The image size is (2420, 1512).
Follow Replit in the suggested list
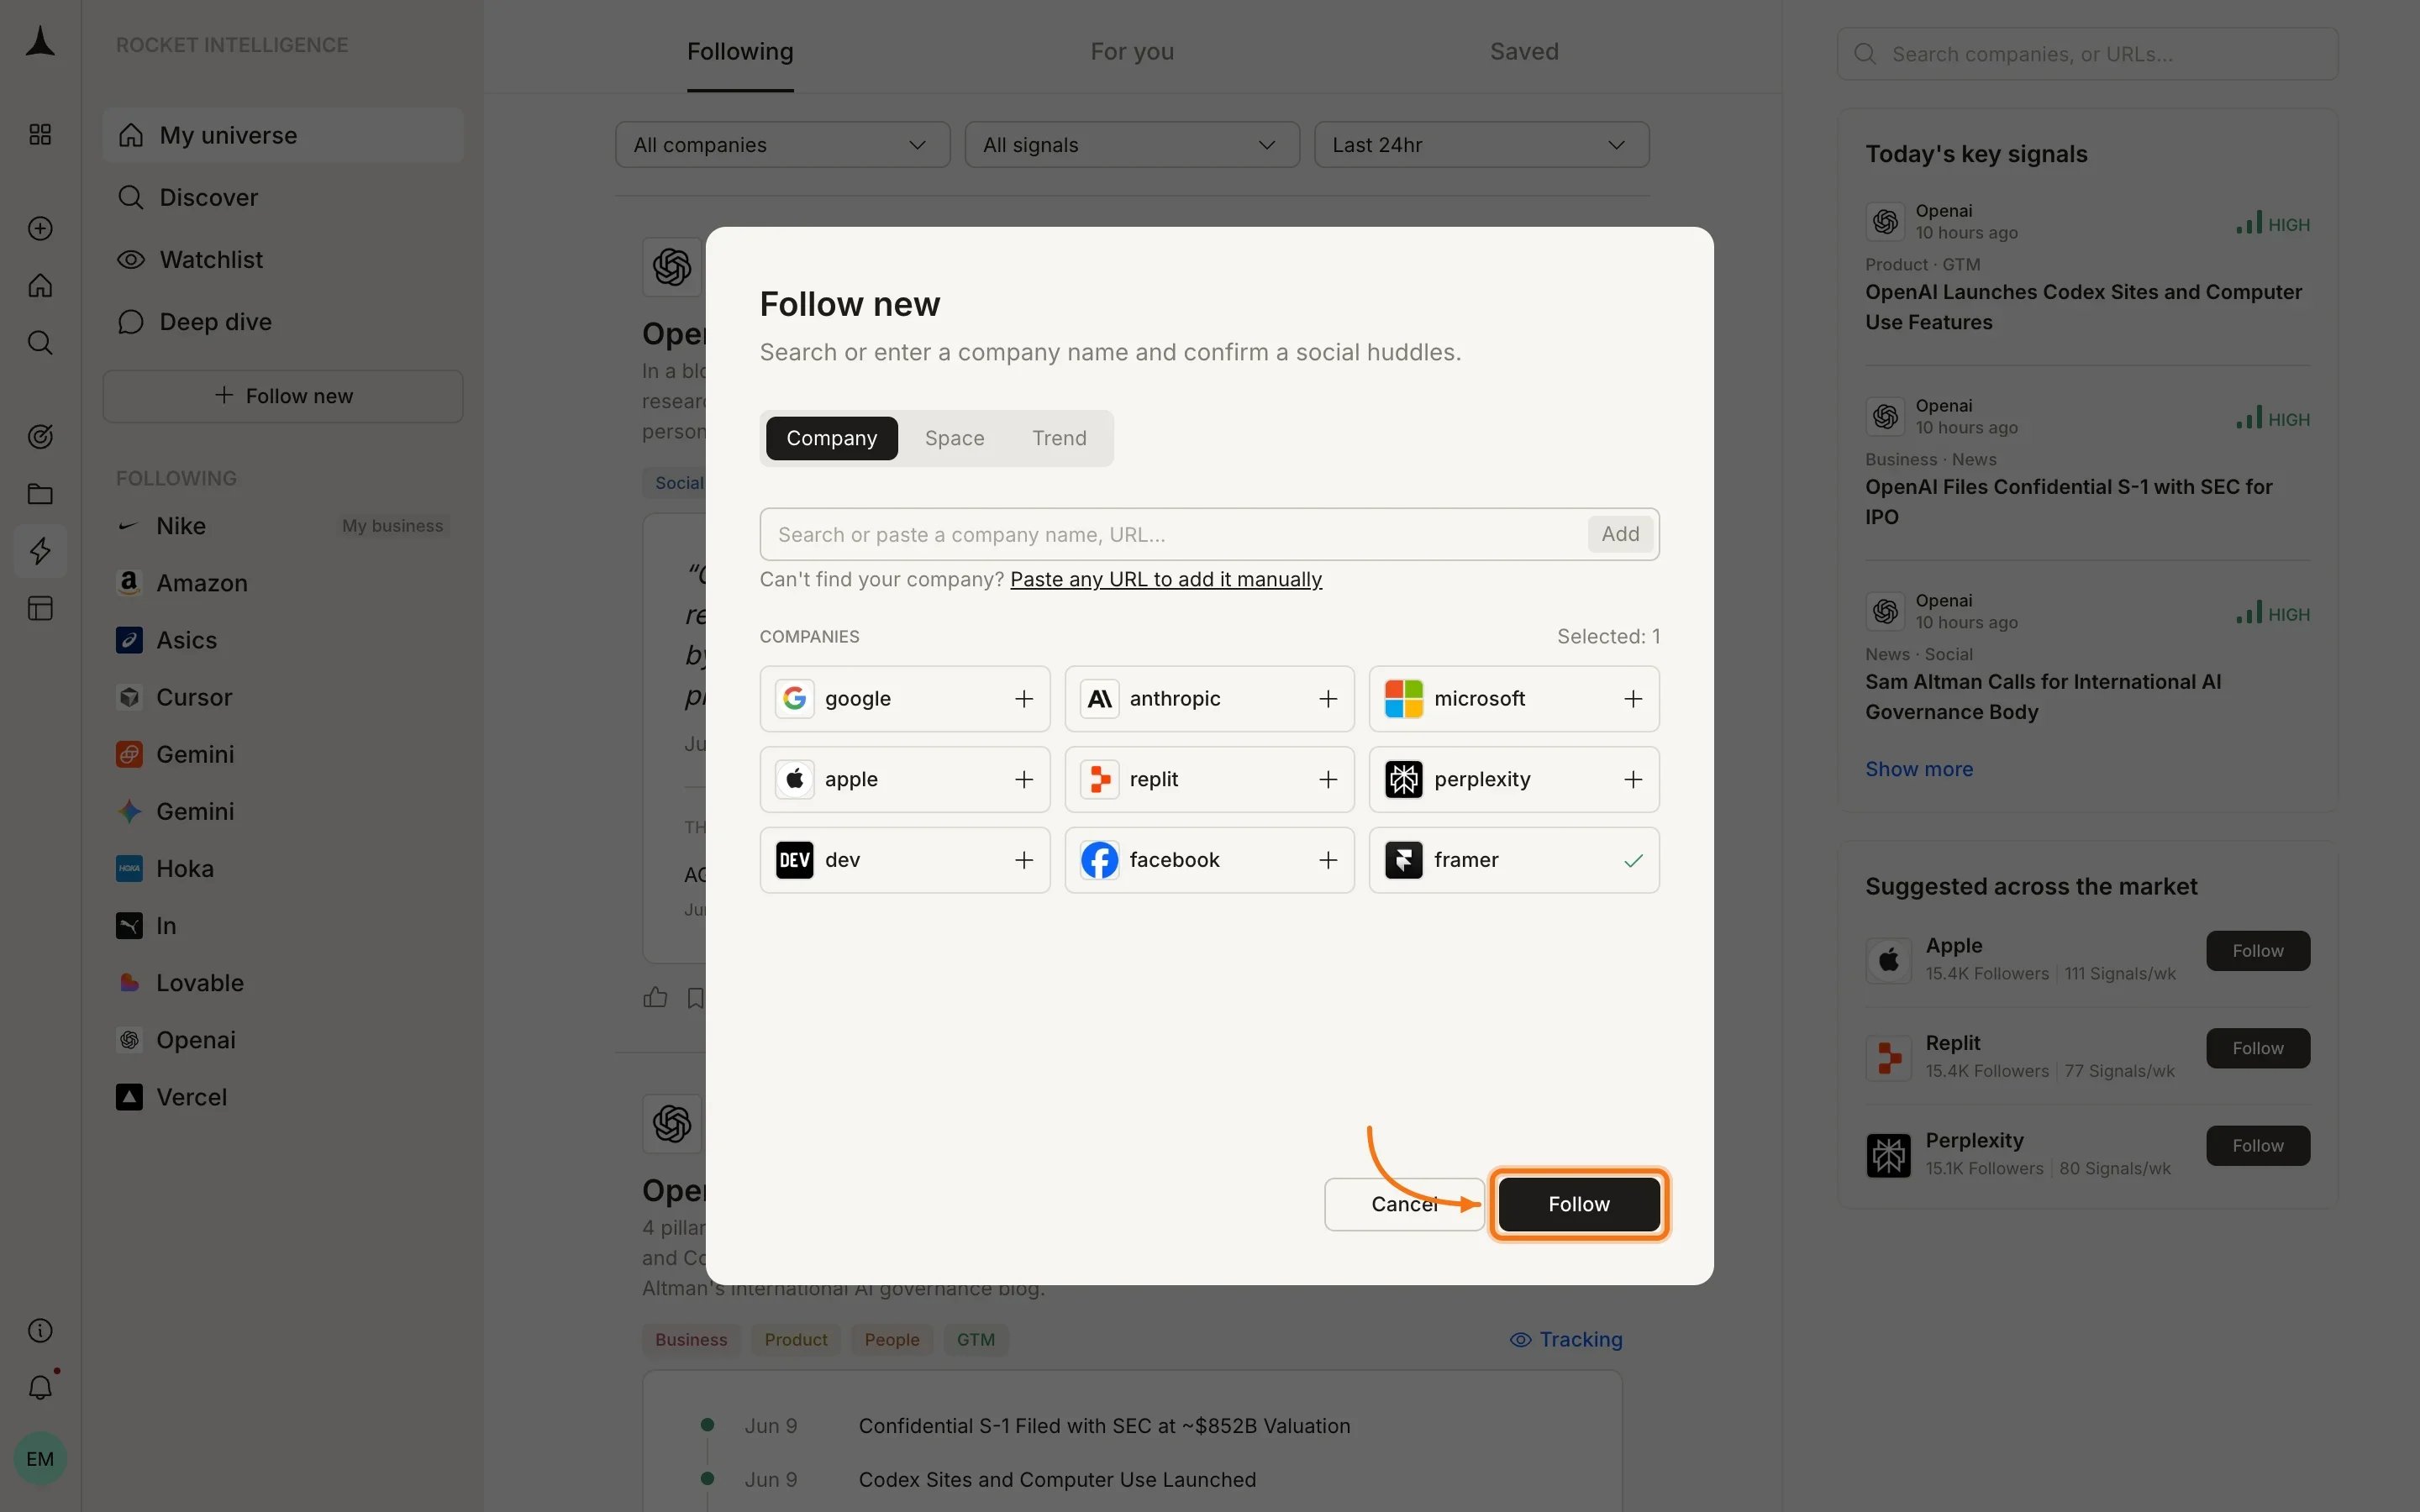[x=2257, y=1048]
